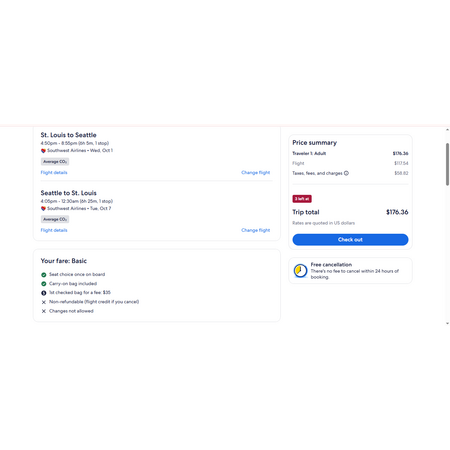Click Average CO₂ badge on outbound flight
This screenshot has width=450, height=450.
(x=55, y=162)
